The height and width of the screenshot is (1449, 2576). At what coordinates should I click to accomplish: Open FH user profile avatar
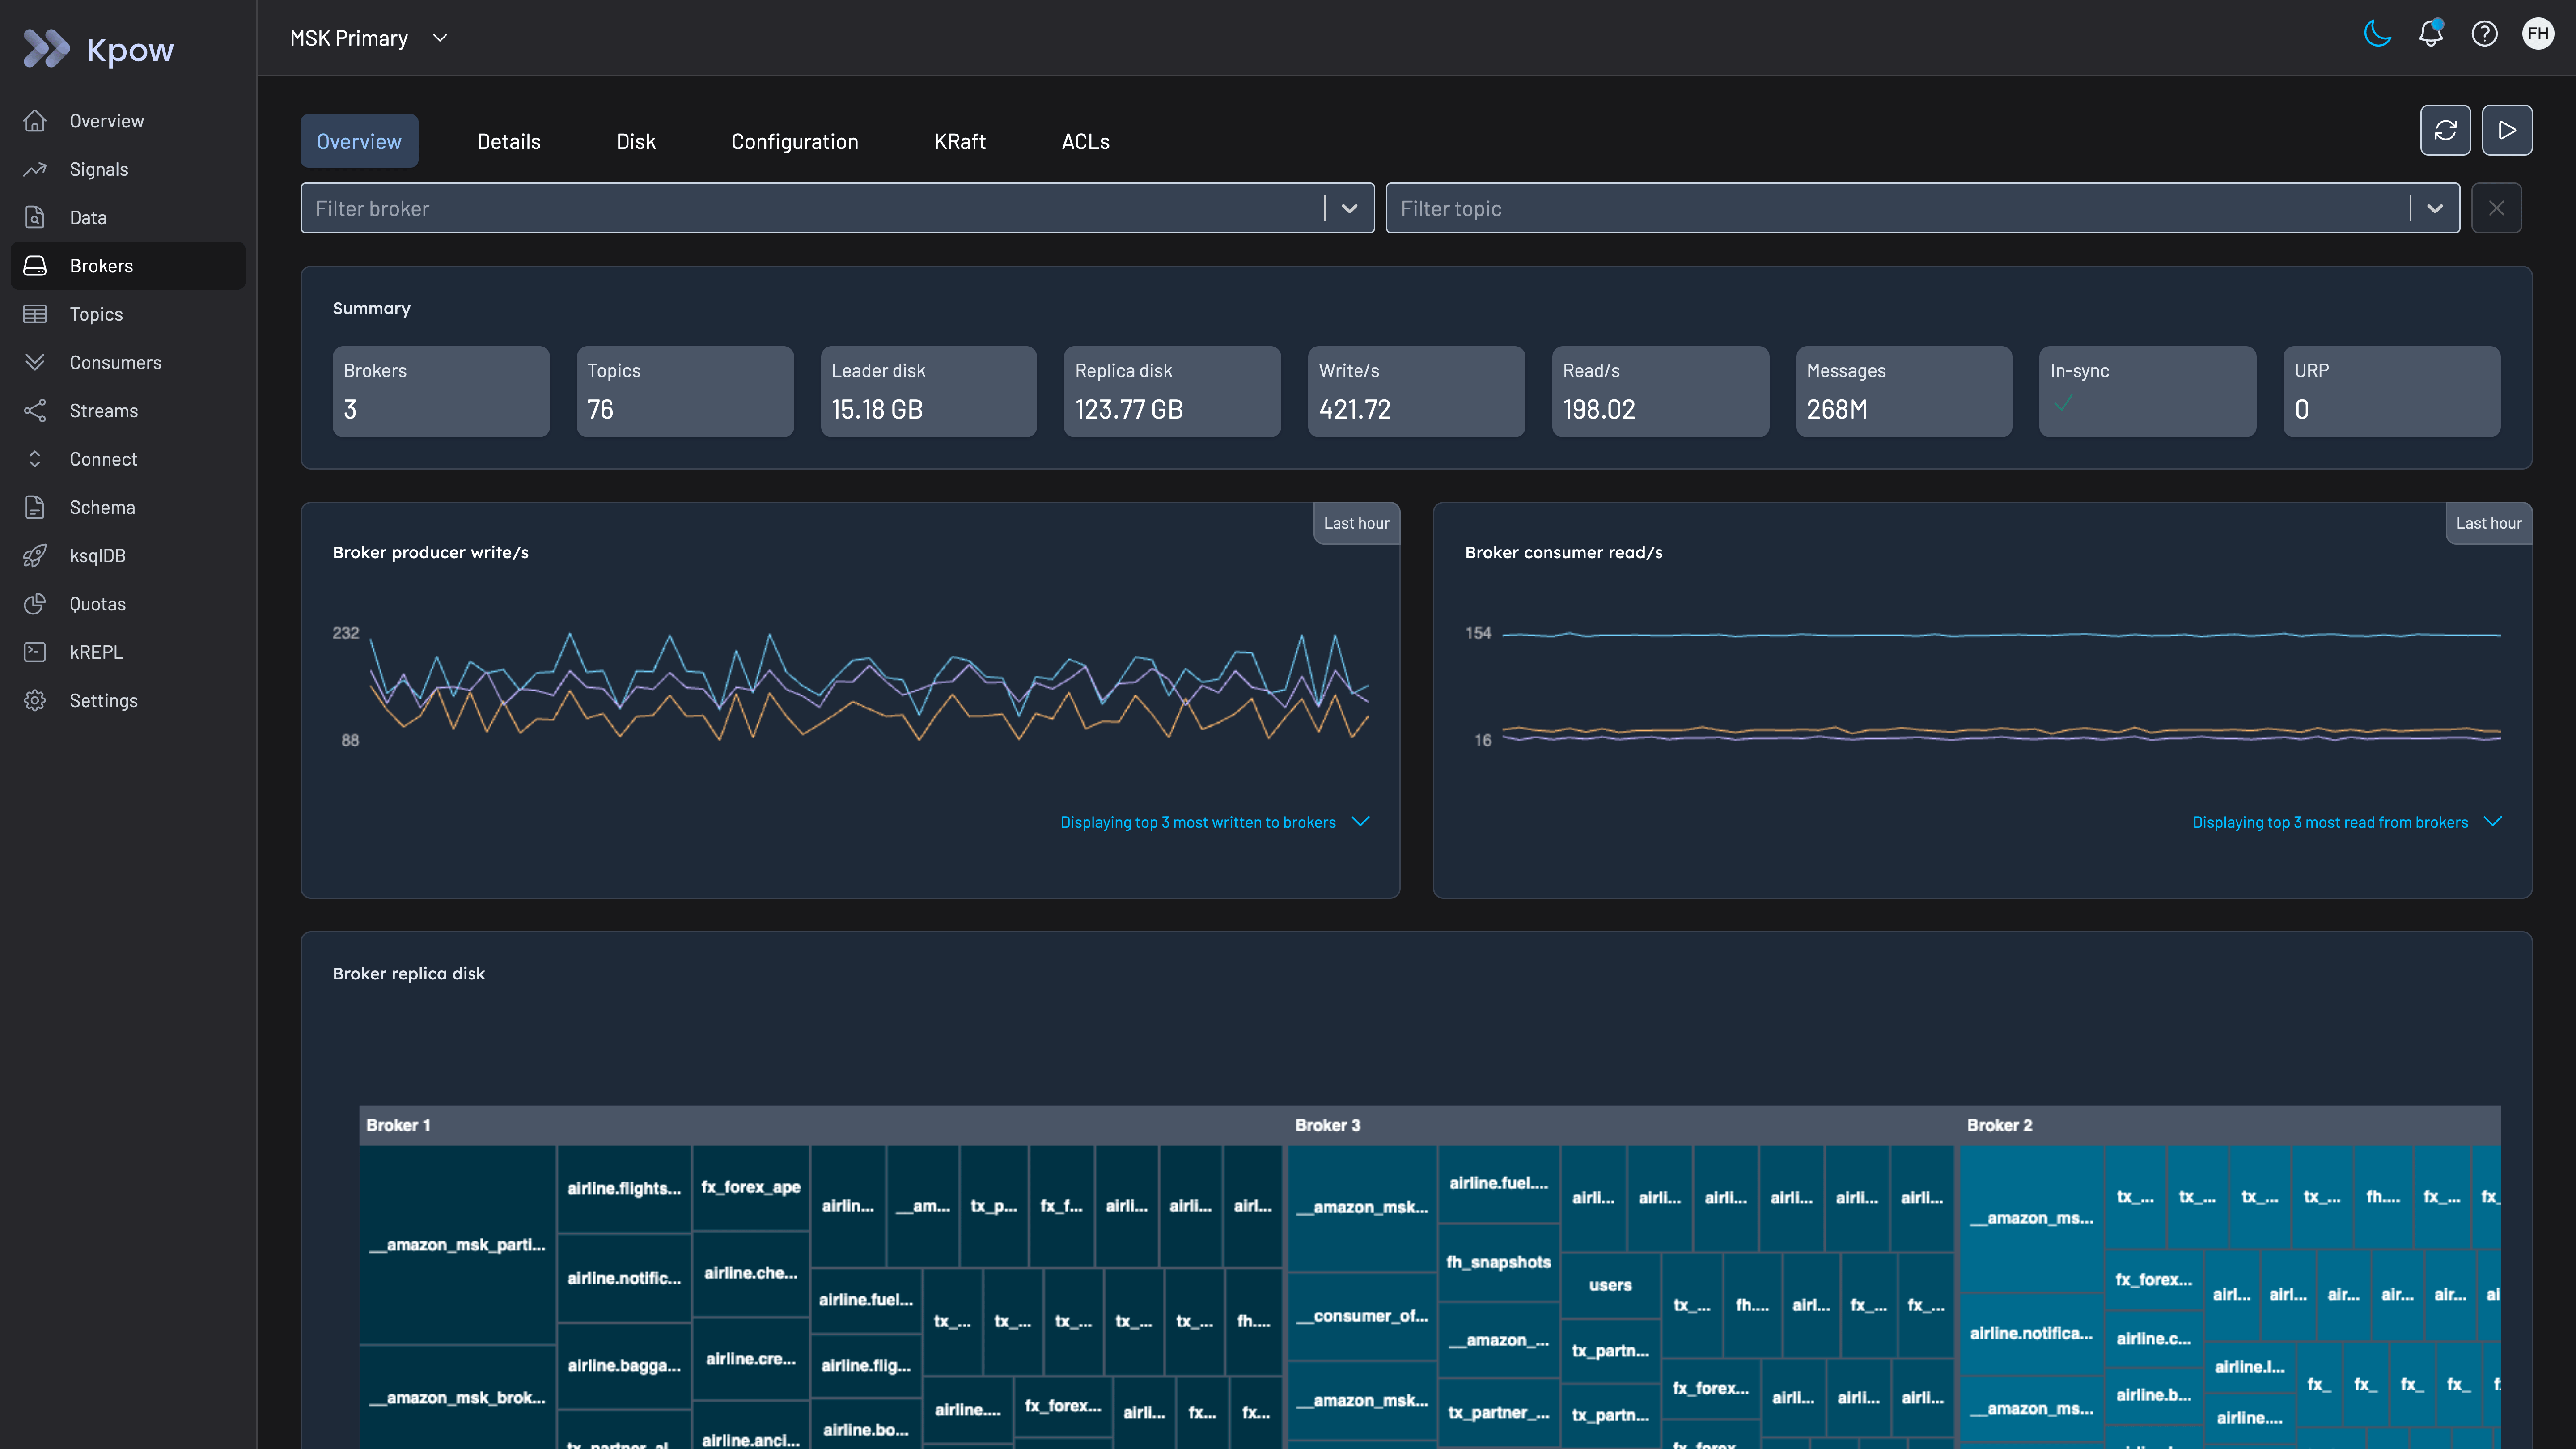point(2538,34)
